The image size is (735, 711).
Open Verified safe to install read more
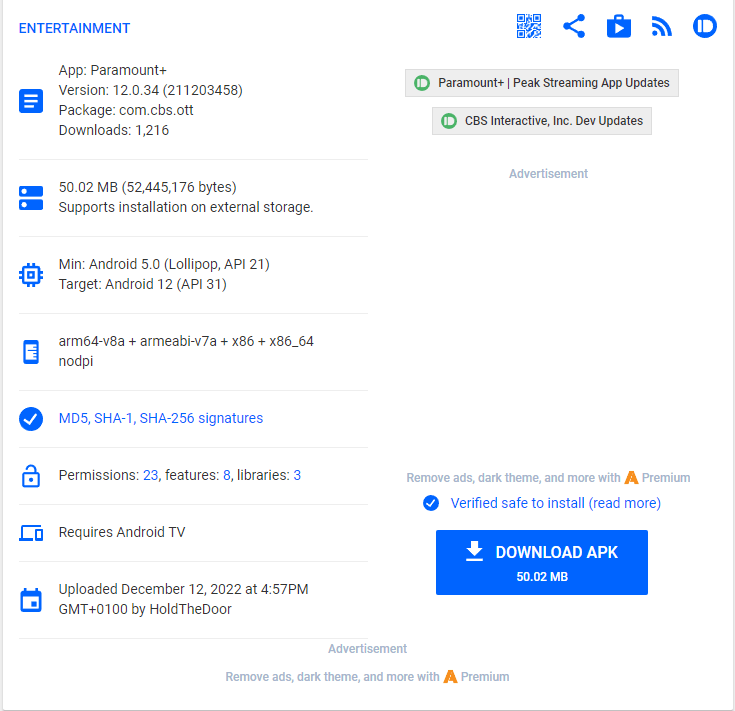coord(555,503)
